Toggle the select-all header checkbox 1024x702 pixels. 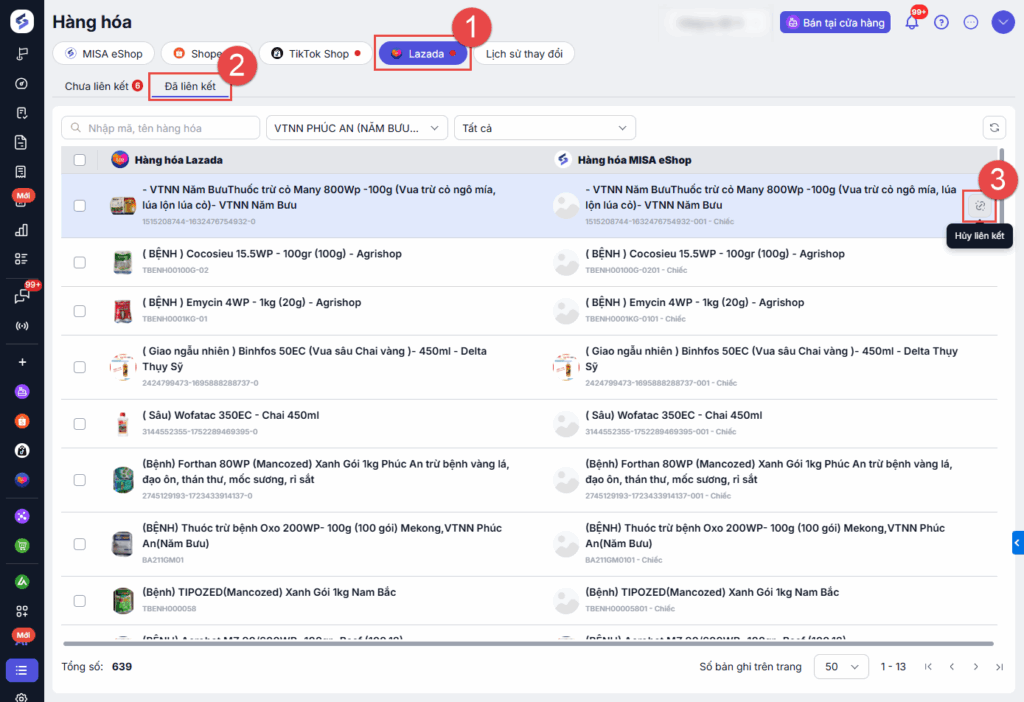[x=80, y=160]
